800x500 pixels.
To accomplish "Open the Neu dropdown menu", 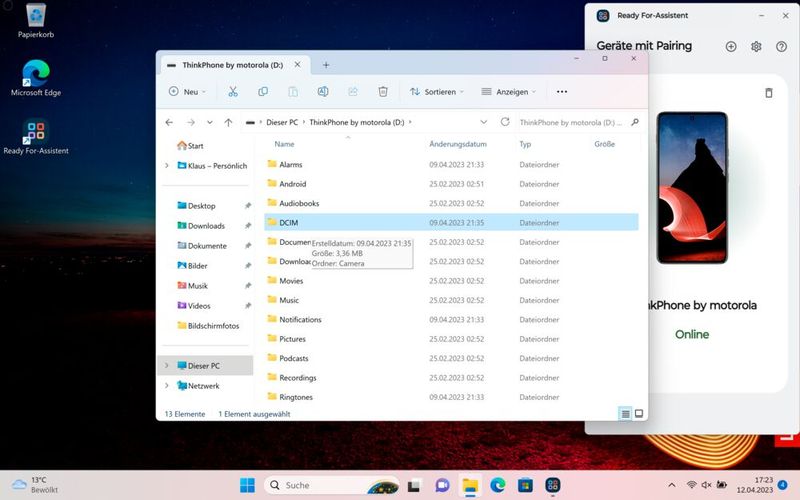I will 187,92.
